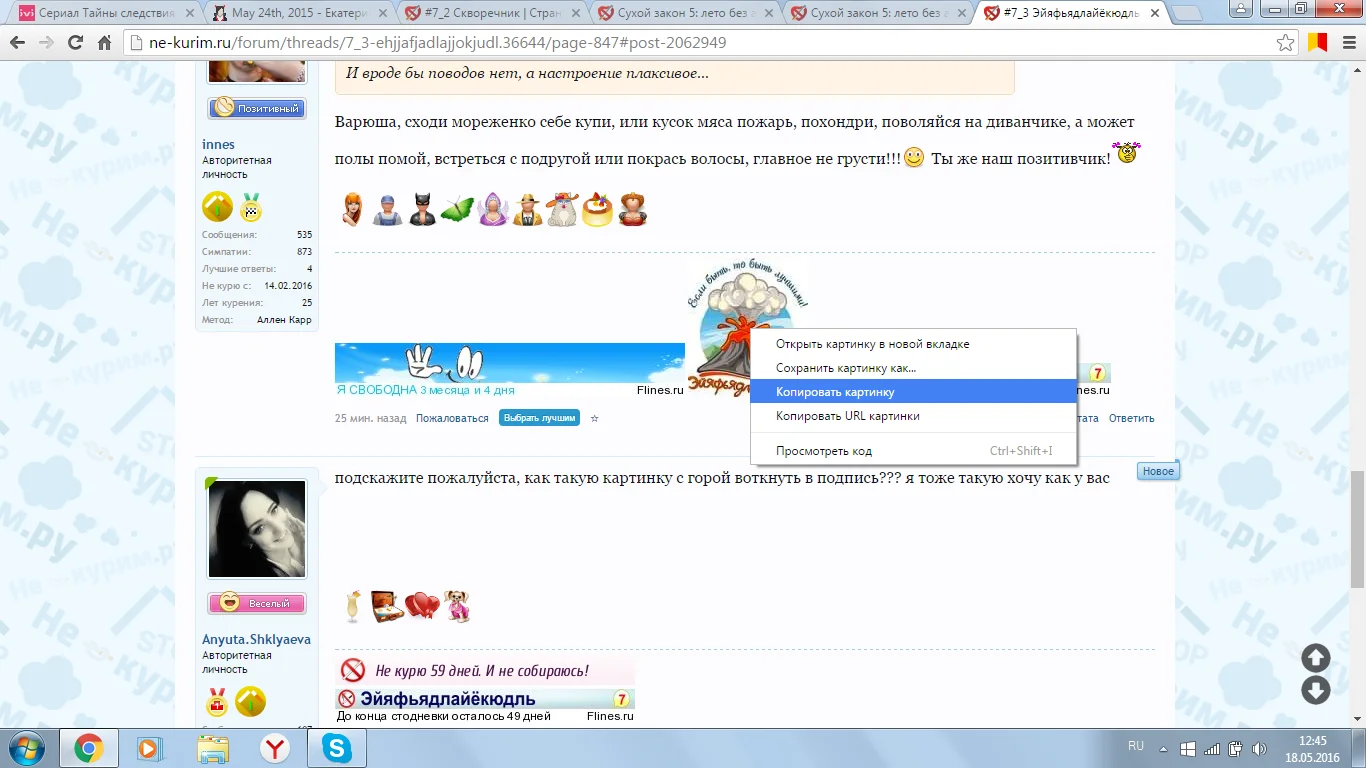
Task: Go back in the browser
Action: click(x=19, y=44)
